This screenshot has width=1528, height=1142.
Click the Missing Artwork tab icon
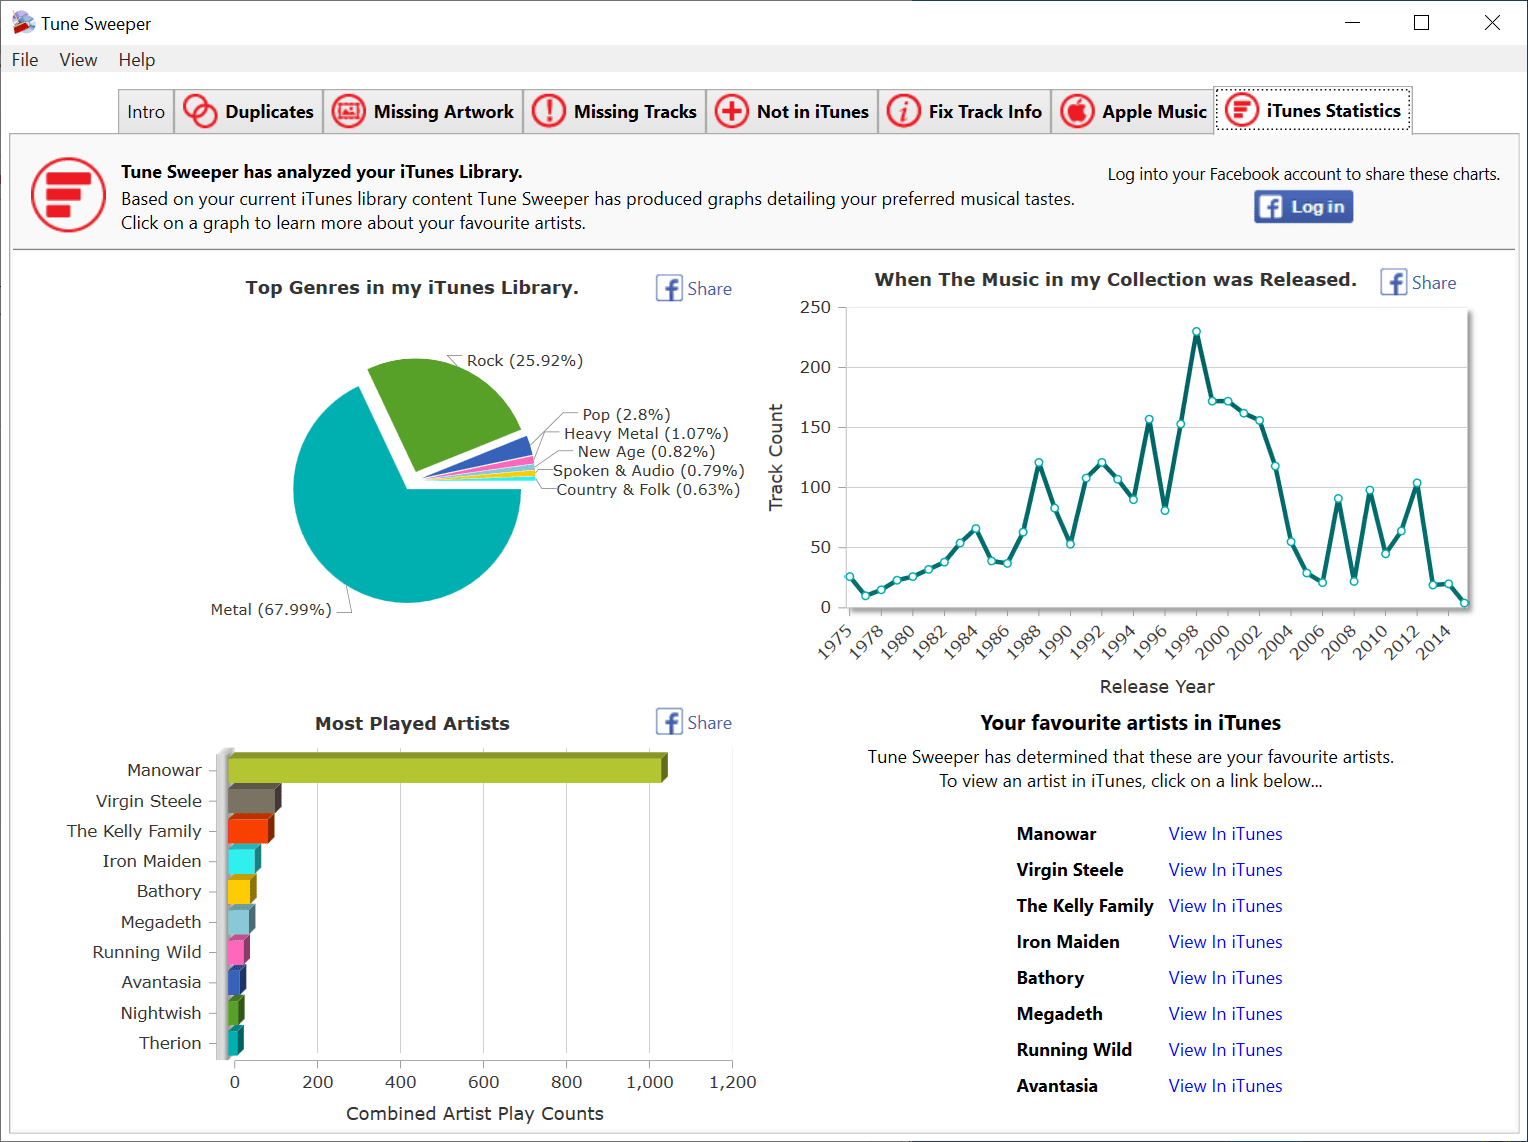coord(348,111)
